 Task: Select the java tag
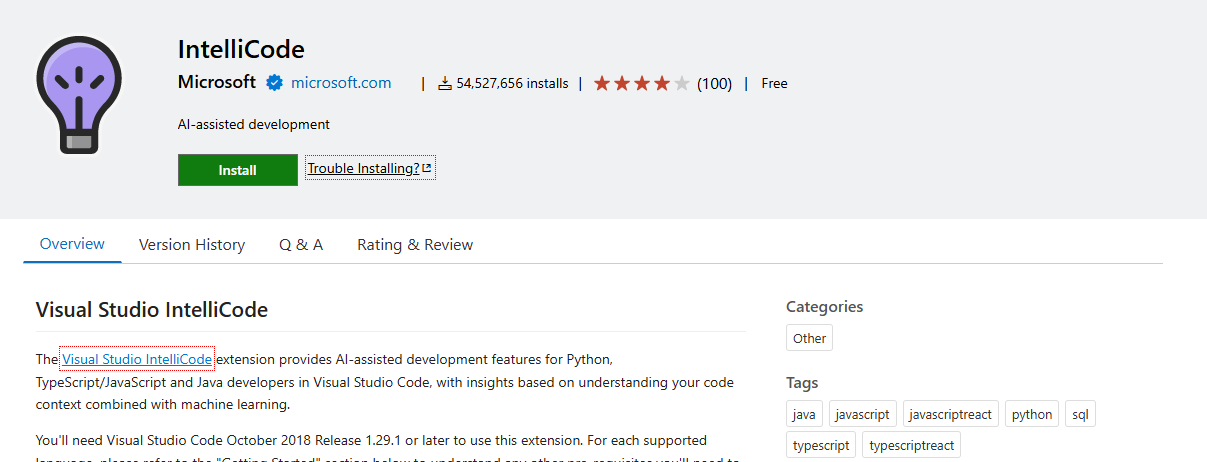[804, 414]
